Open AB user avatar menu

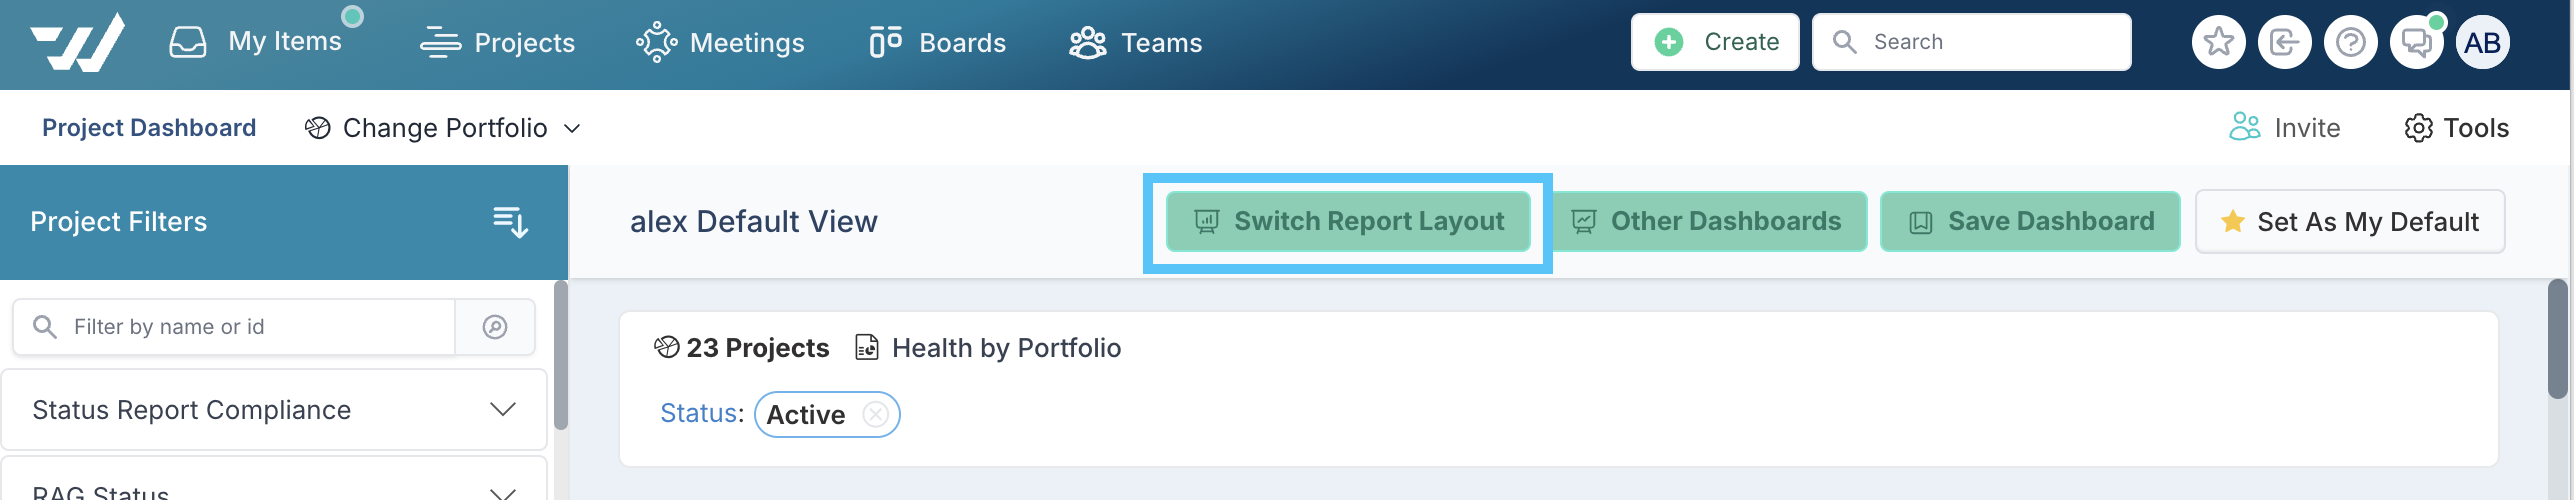[x=2482, y=42]
